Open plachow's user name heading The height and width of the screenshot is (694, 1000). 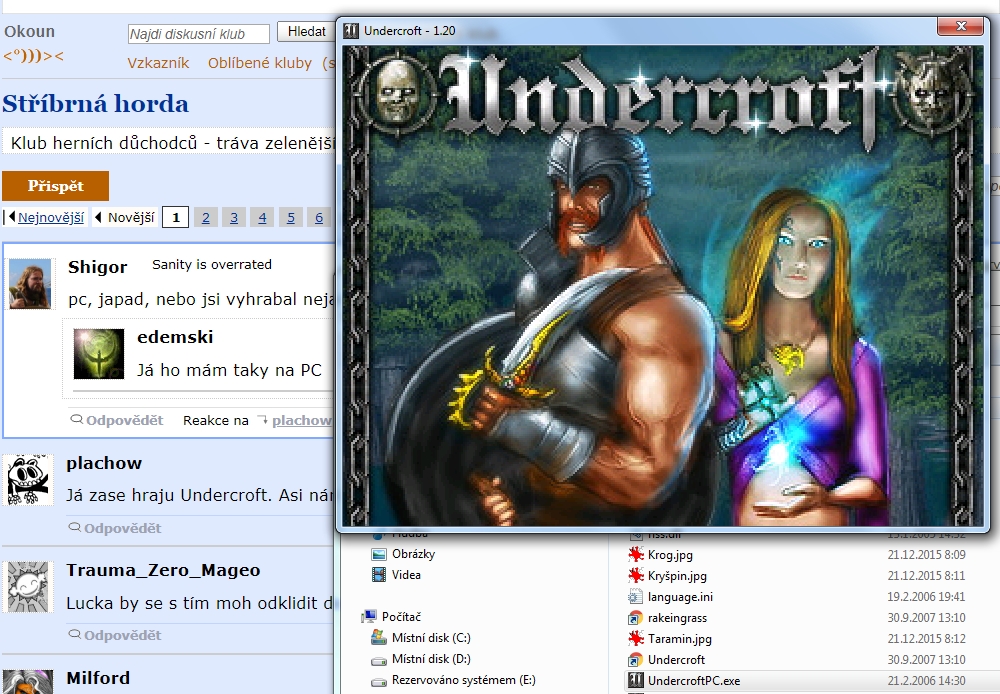coord(104,463)
